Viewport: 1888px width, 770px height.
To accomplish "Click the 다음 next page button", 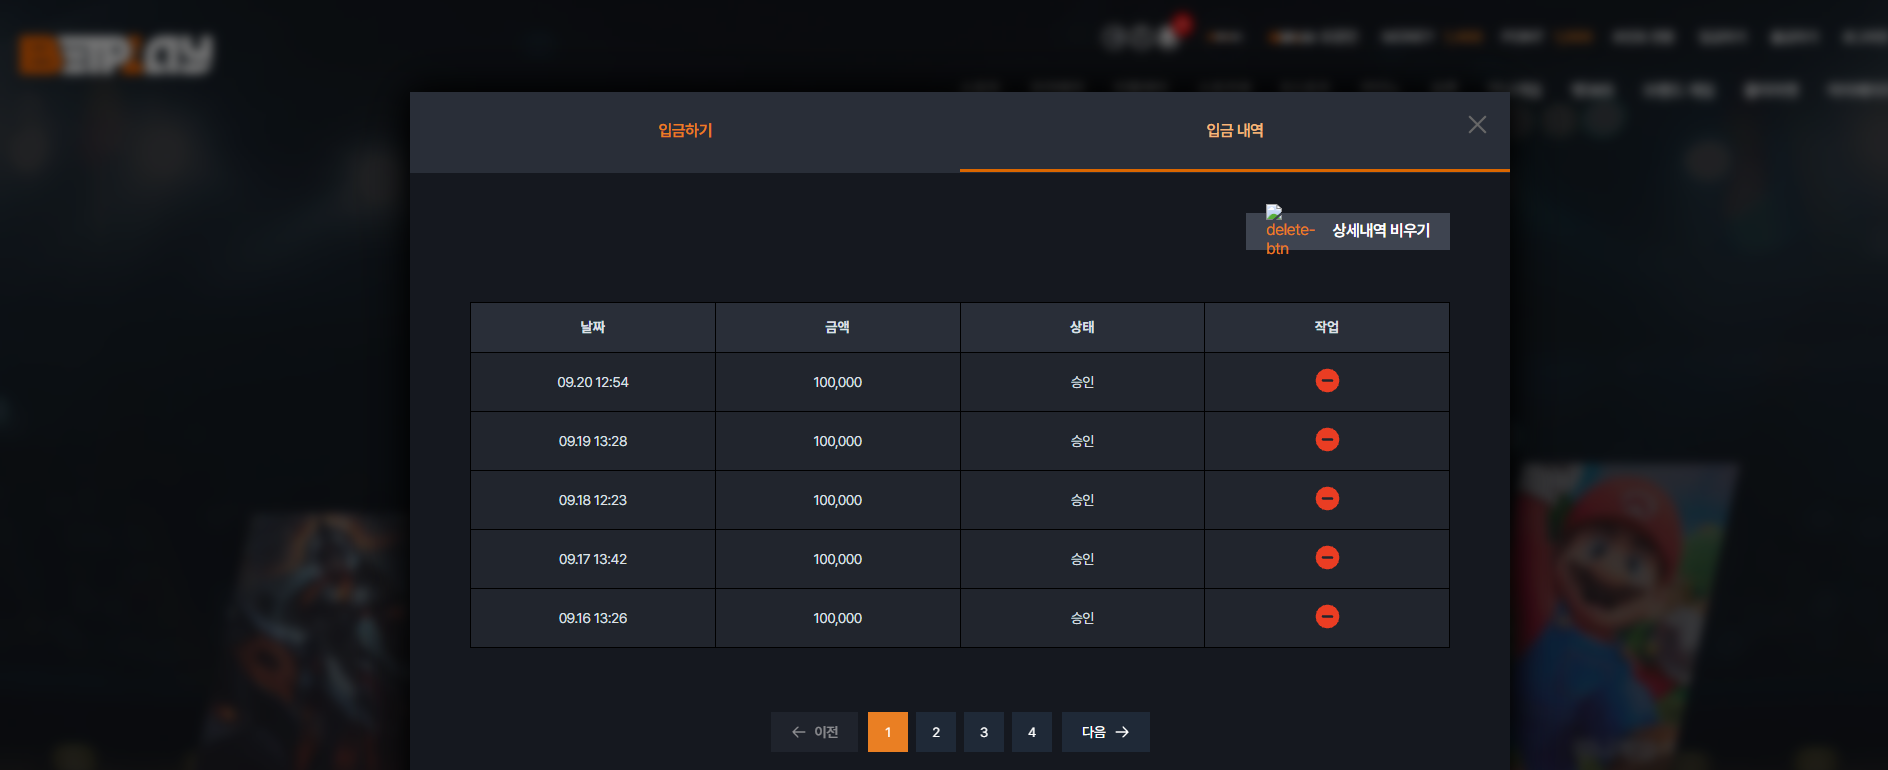I will (x=1106, y=732).
